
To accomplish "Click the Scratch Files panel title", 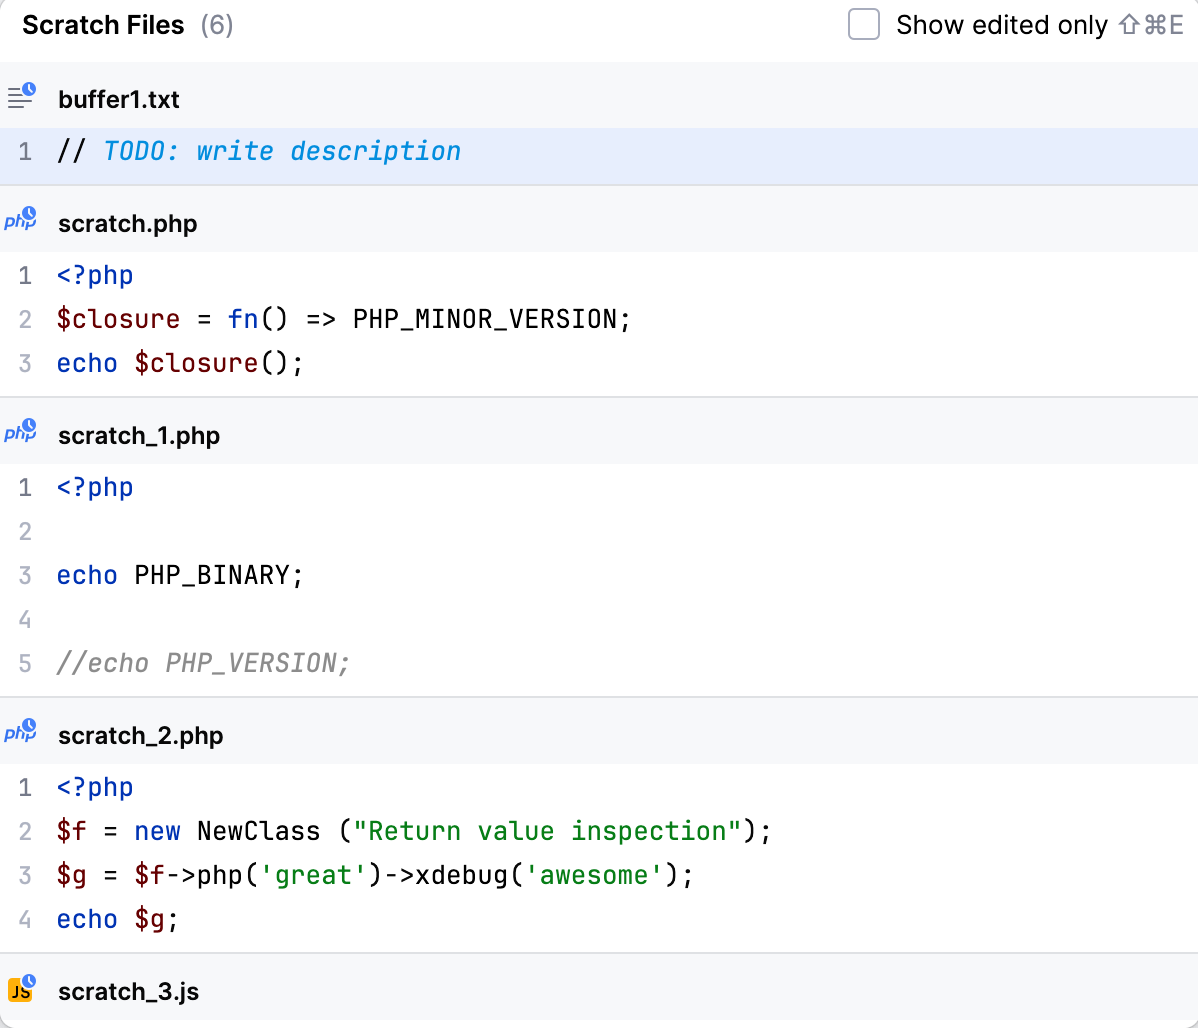I will [103, 25].
